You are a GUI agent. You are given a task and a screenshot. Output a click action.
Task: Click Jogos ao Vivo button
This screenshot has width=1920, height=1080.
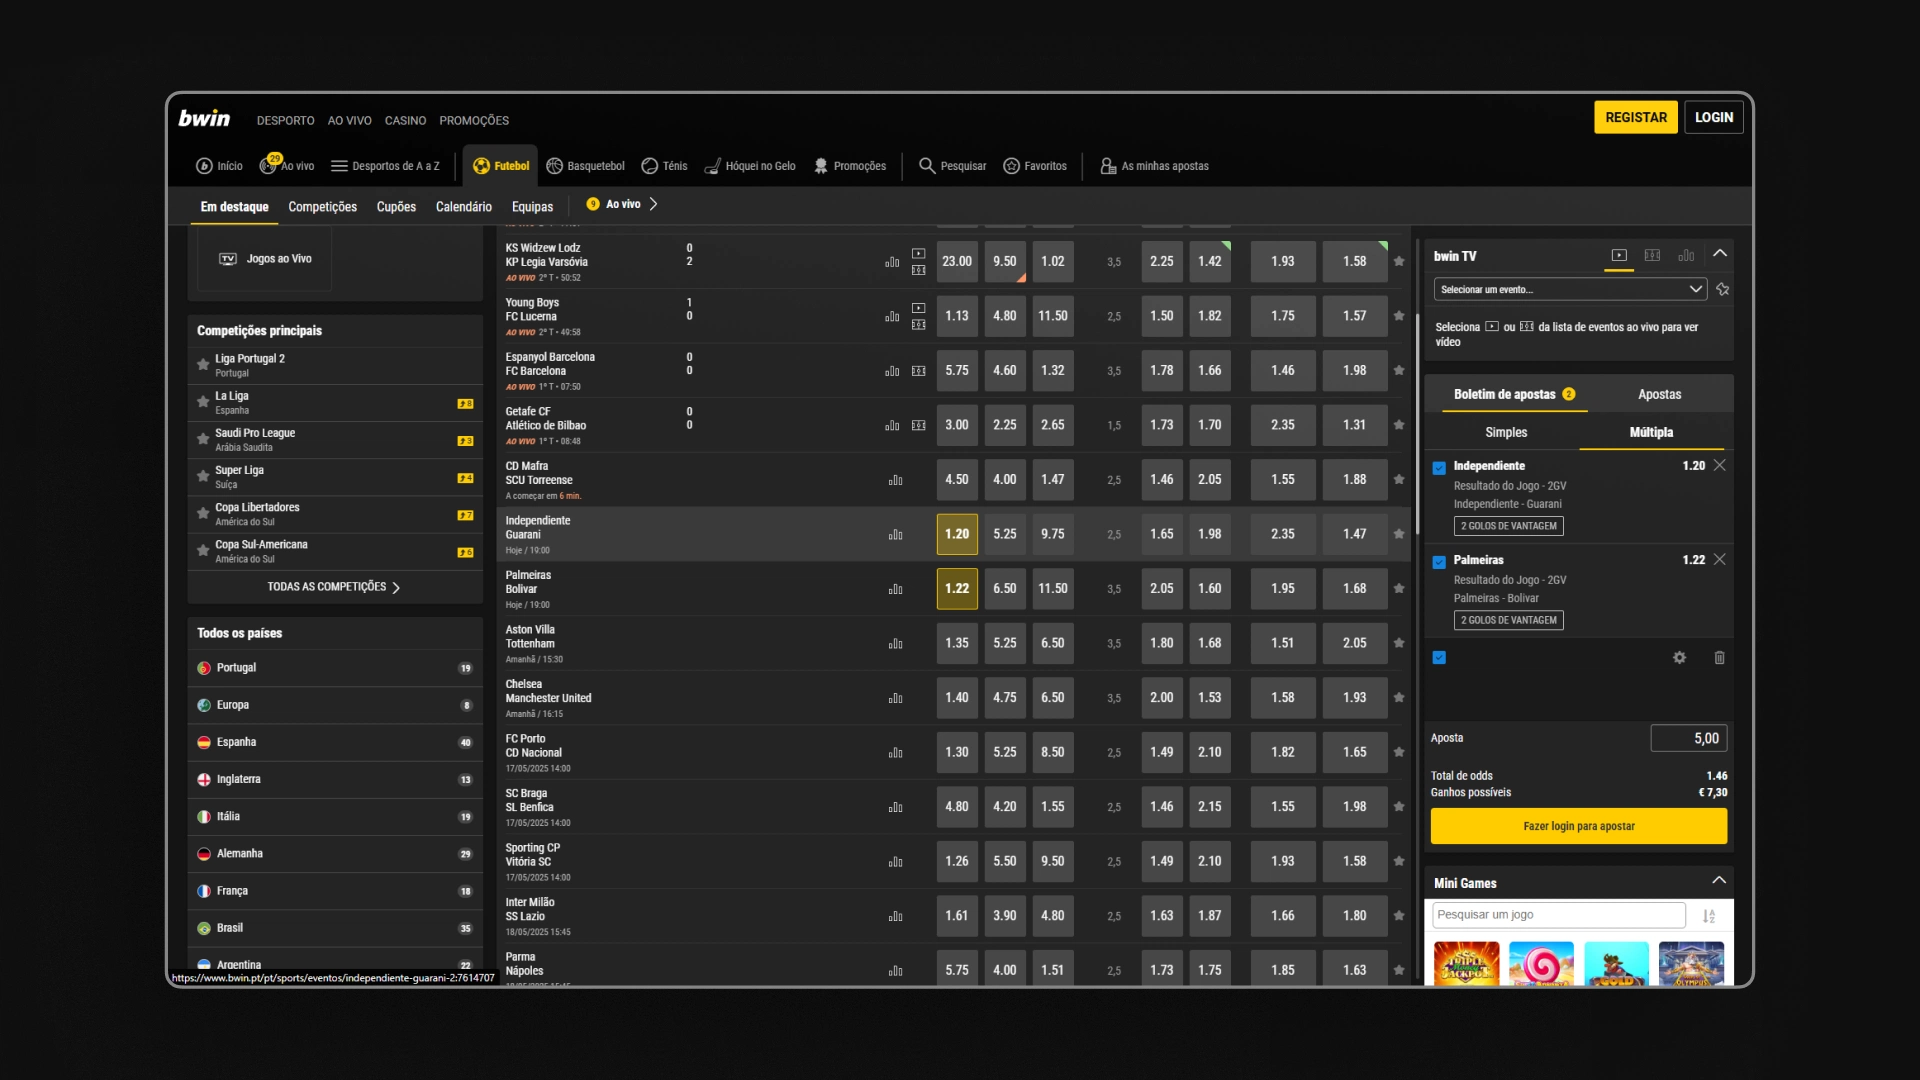click(265, 259)
